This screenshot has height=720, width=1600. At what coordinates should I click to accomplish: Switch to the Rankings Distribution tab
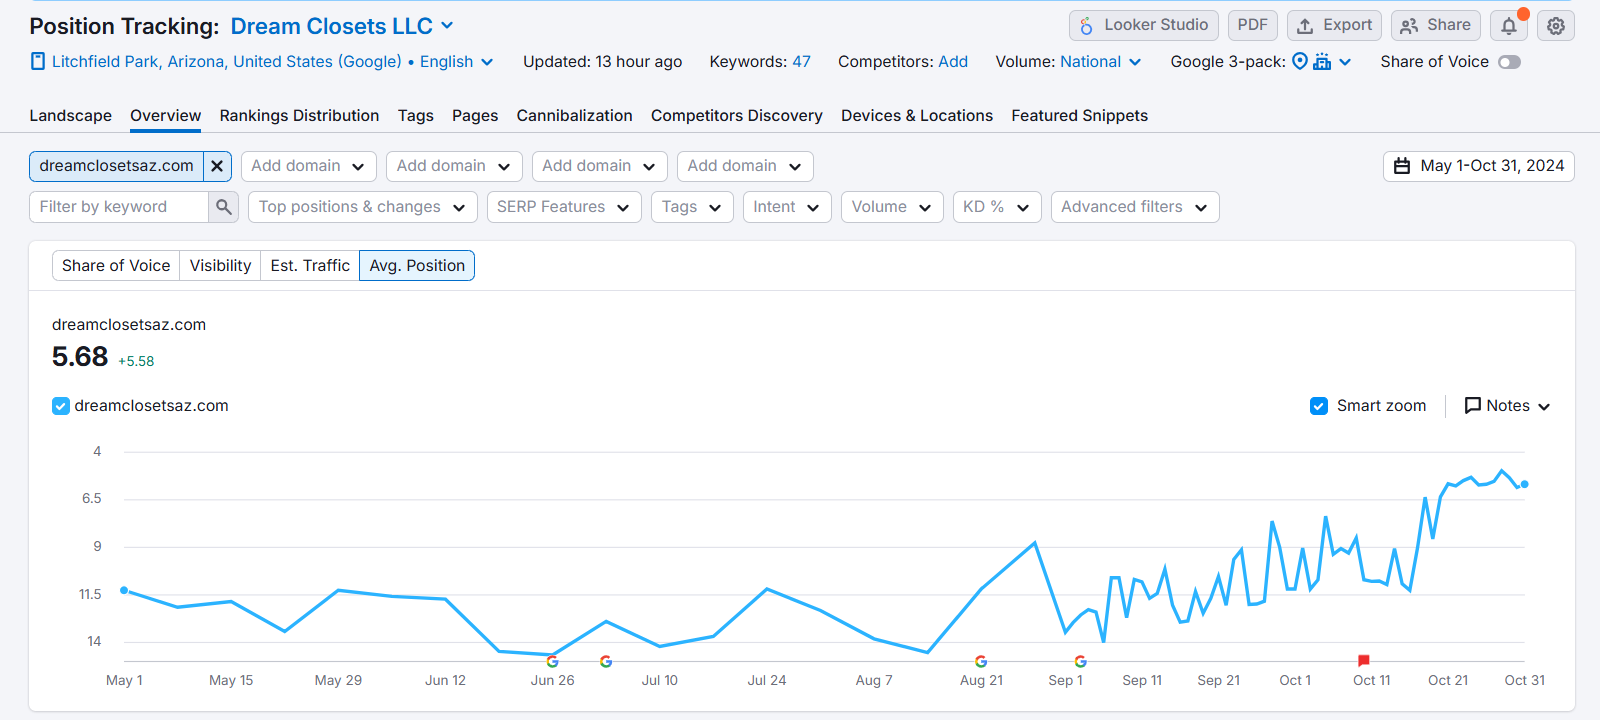pyautogui.click(x=299, y=116)
